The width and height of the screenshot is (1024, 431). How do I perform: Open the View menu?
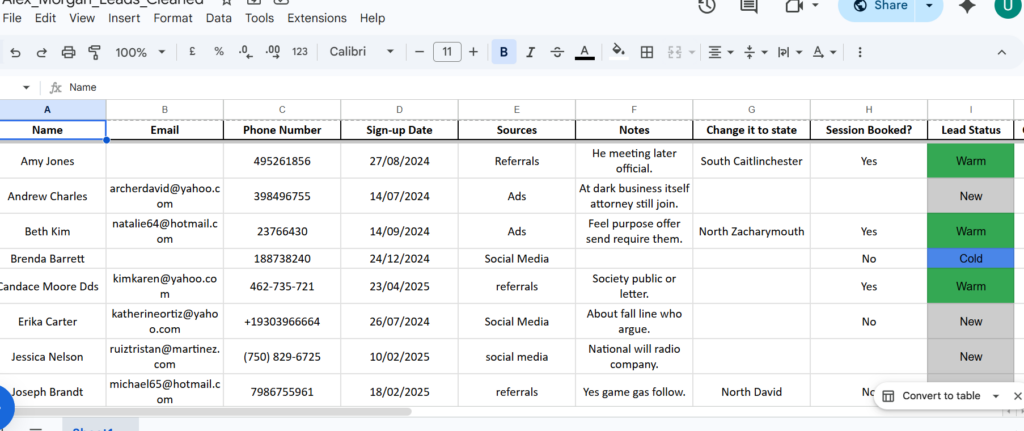click(x=82, y=18)
